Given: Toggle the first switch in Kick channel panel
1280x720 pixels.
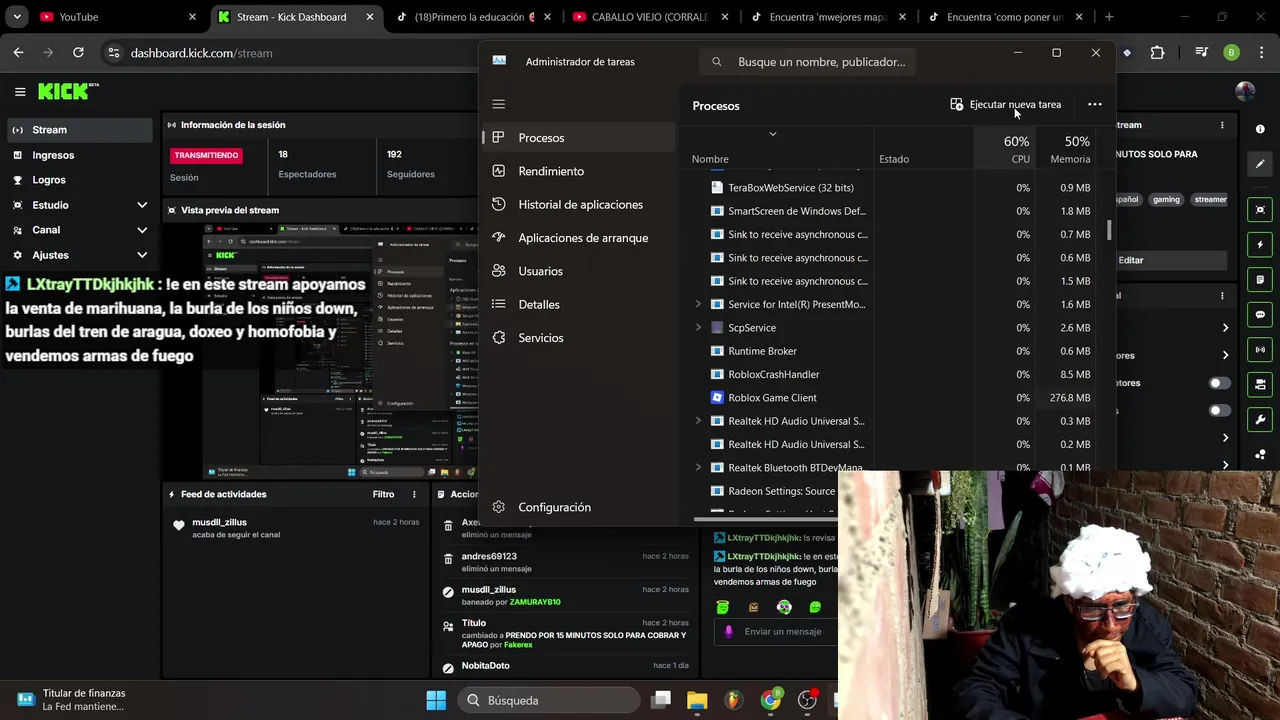Looking at the screenshot, I should click(x=1219, y=383).
